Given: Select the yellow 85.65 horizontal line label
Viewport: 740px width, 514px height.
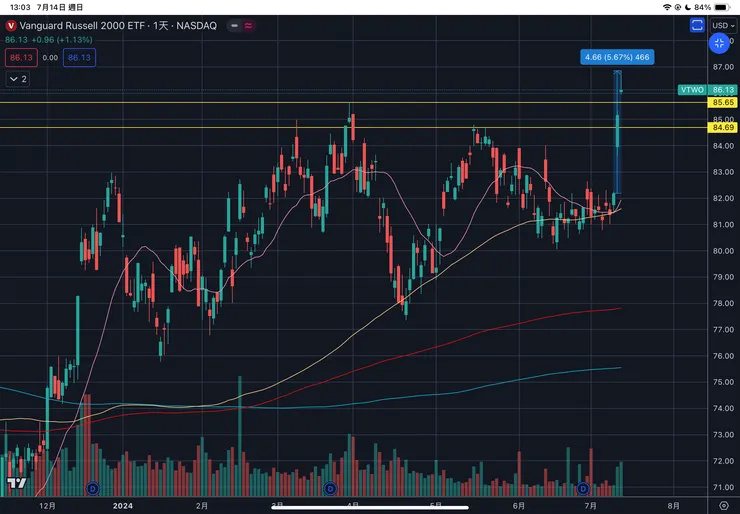Looking at the screenshot, I should coord(723,102).
